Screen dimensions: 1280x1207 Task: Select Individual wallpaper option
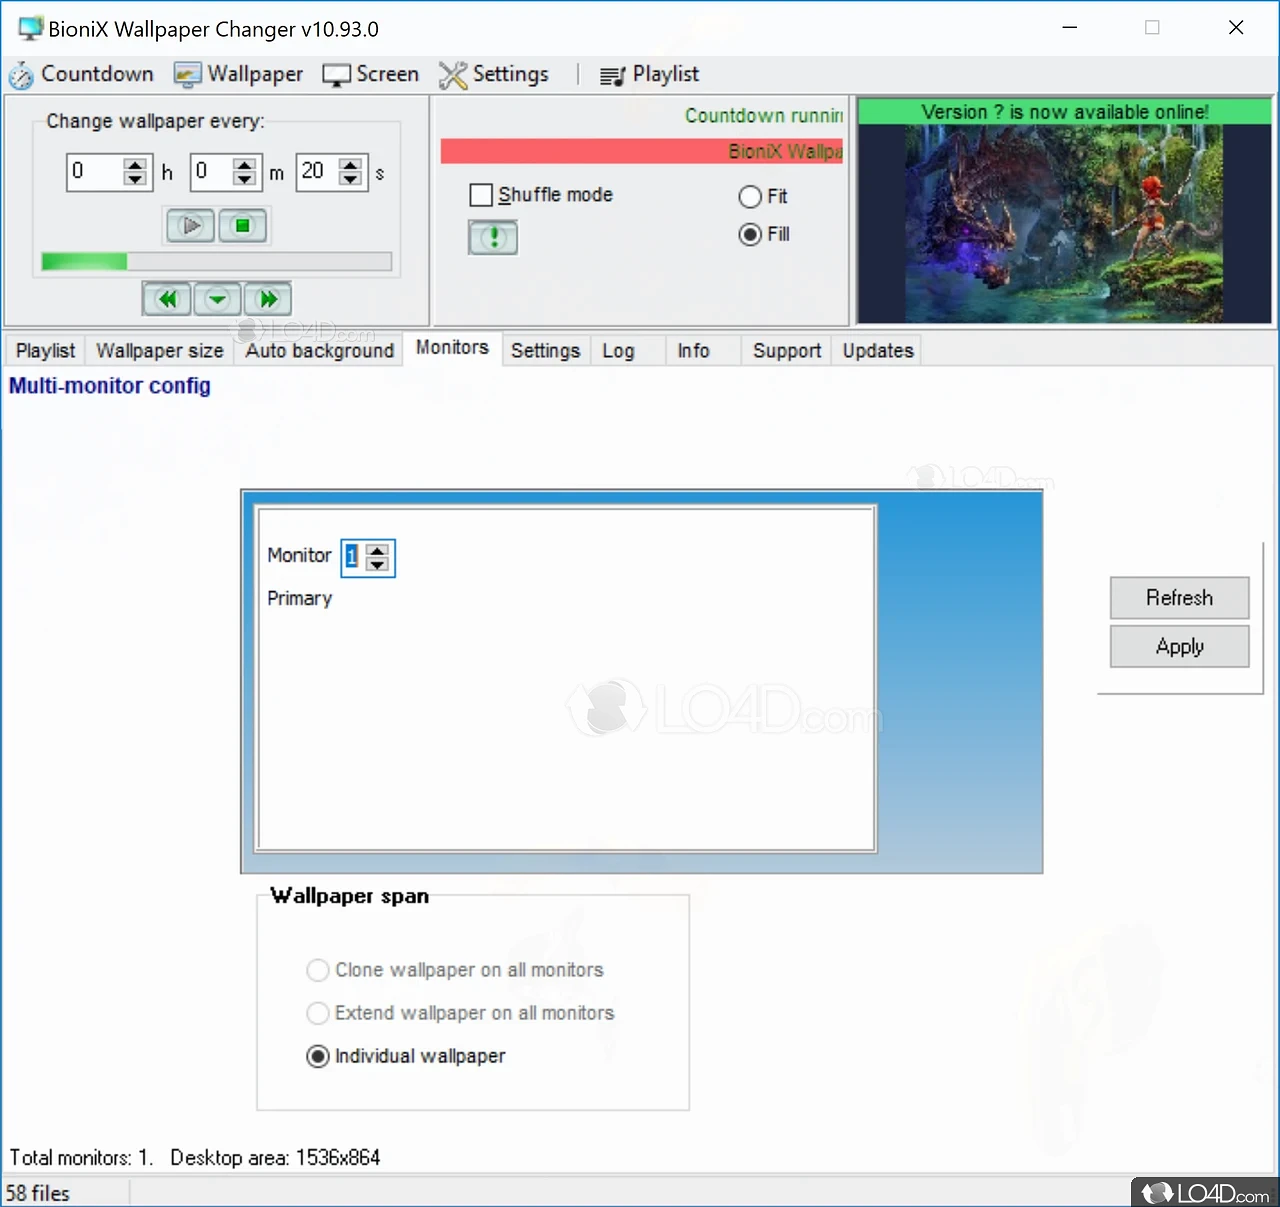click(318, 1056)
